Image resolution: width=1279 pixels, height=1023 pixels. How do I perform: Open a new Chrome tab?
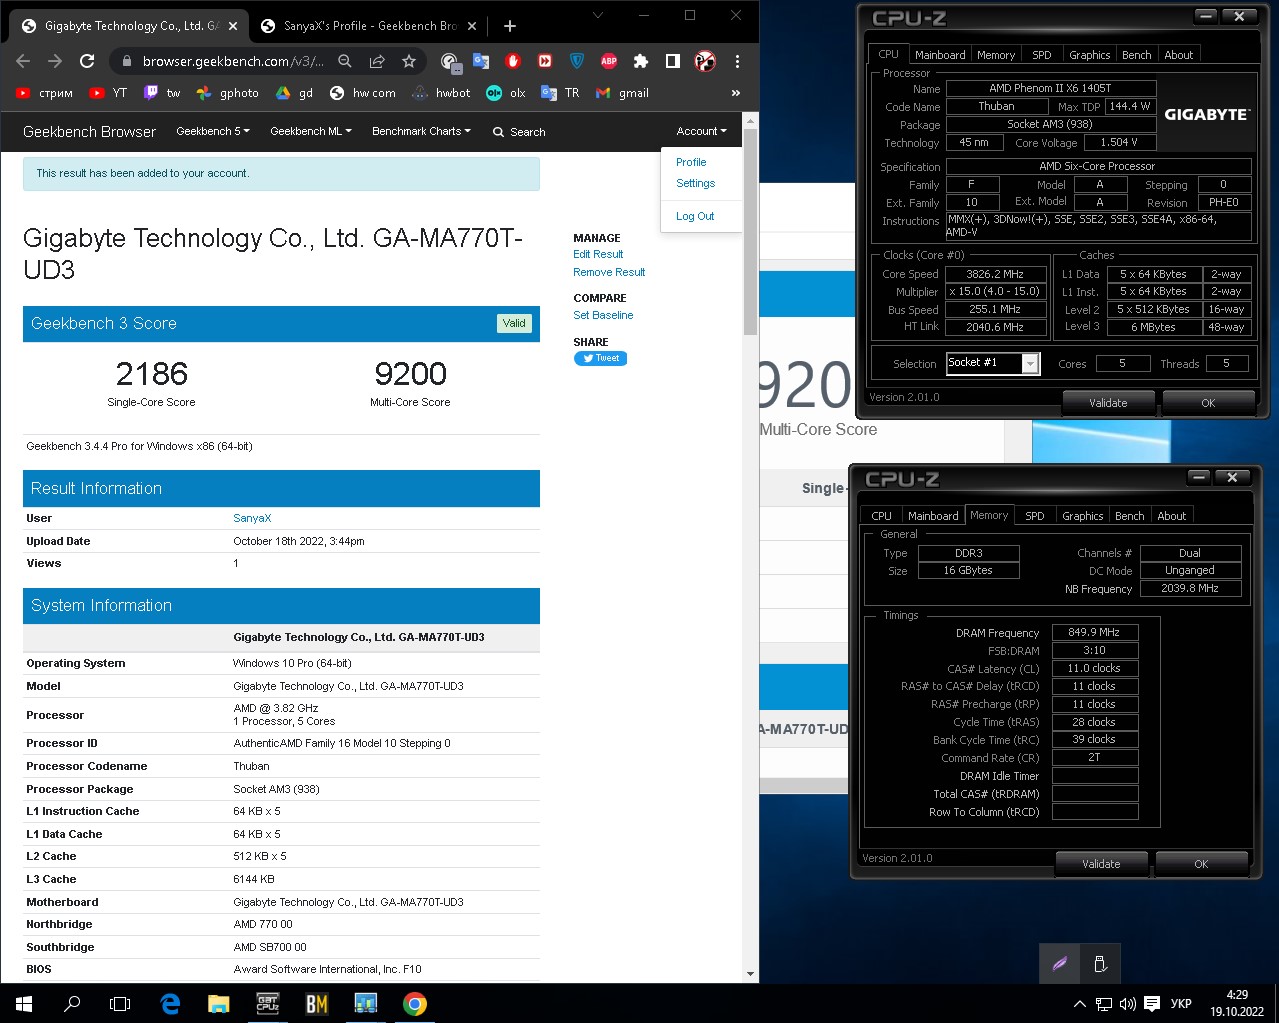coord(510,26)
